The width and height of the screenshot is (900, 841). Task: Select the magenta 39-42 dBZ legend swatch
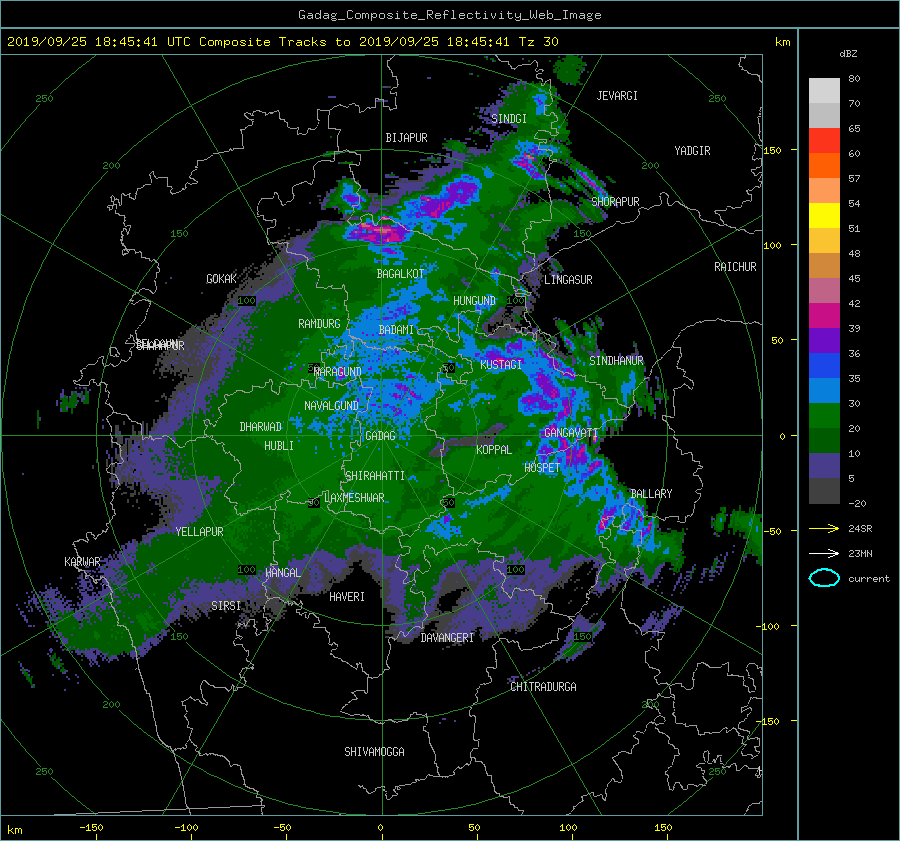pyautogui.click(x=824, y=316)
